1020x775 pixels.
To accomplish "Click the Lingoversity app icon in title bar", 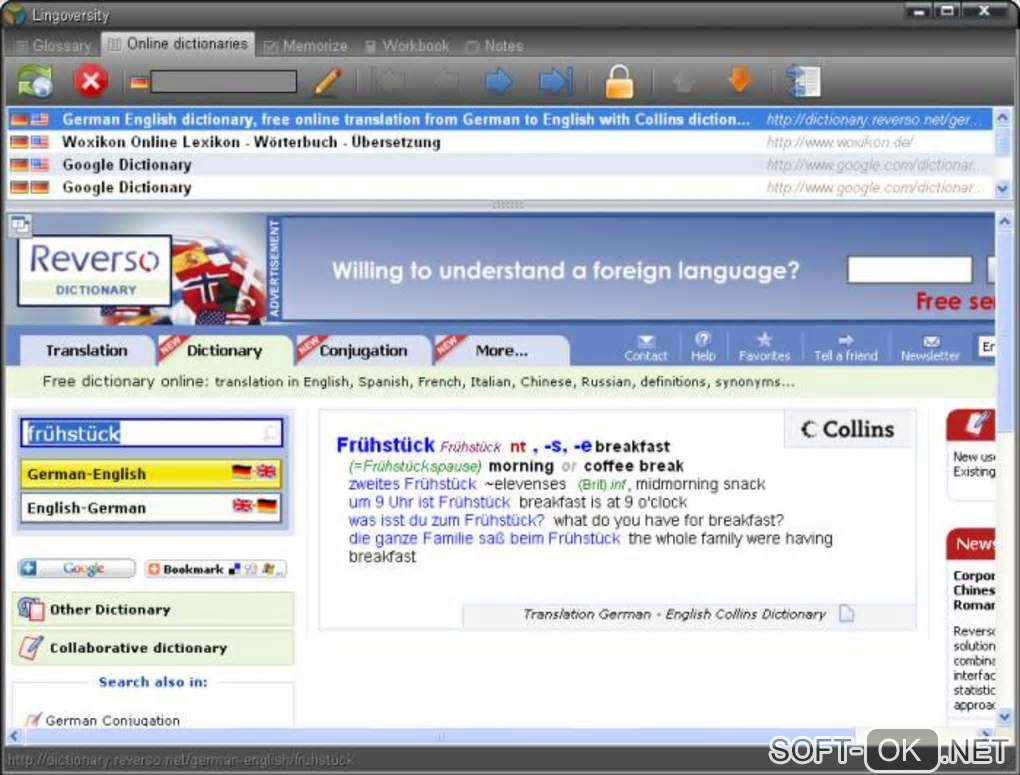I will pos(14,14).
